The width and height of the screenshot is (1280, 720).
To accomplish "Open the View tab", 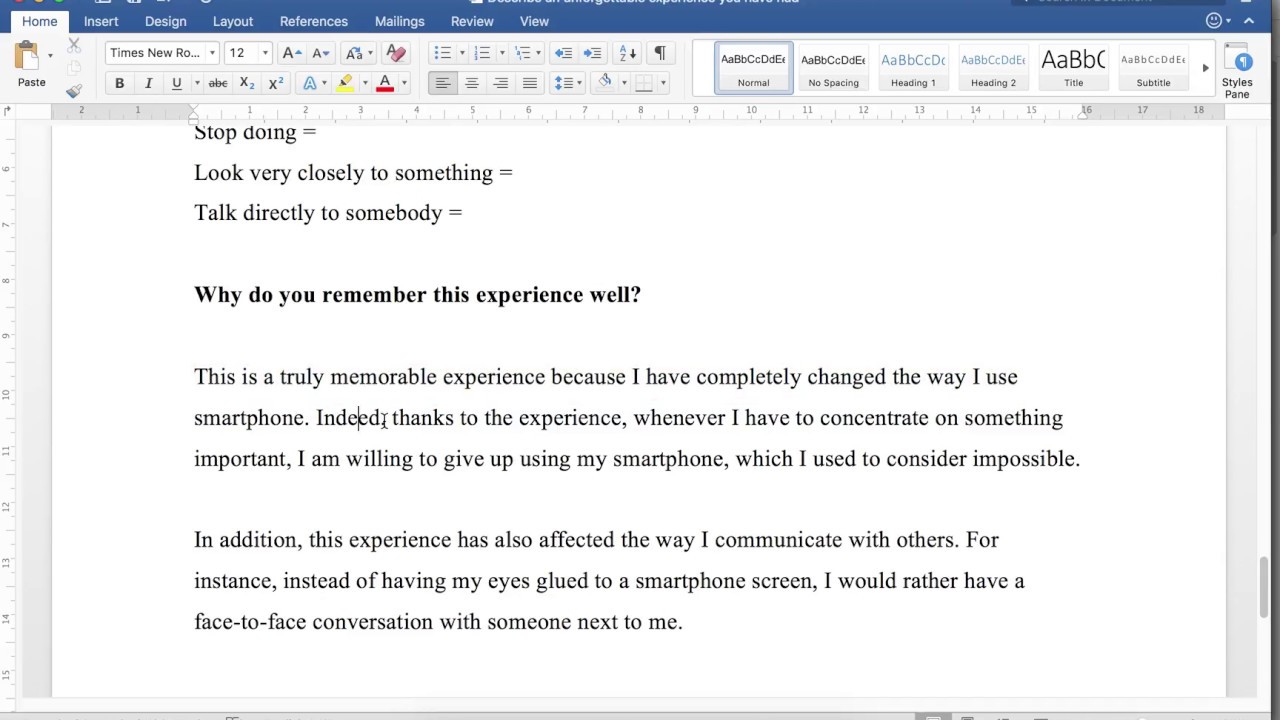I will click(x=534, y=21).
